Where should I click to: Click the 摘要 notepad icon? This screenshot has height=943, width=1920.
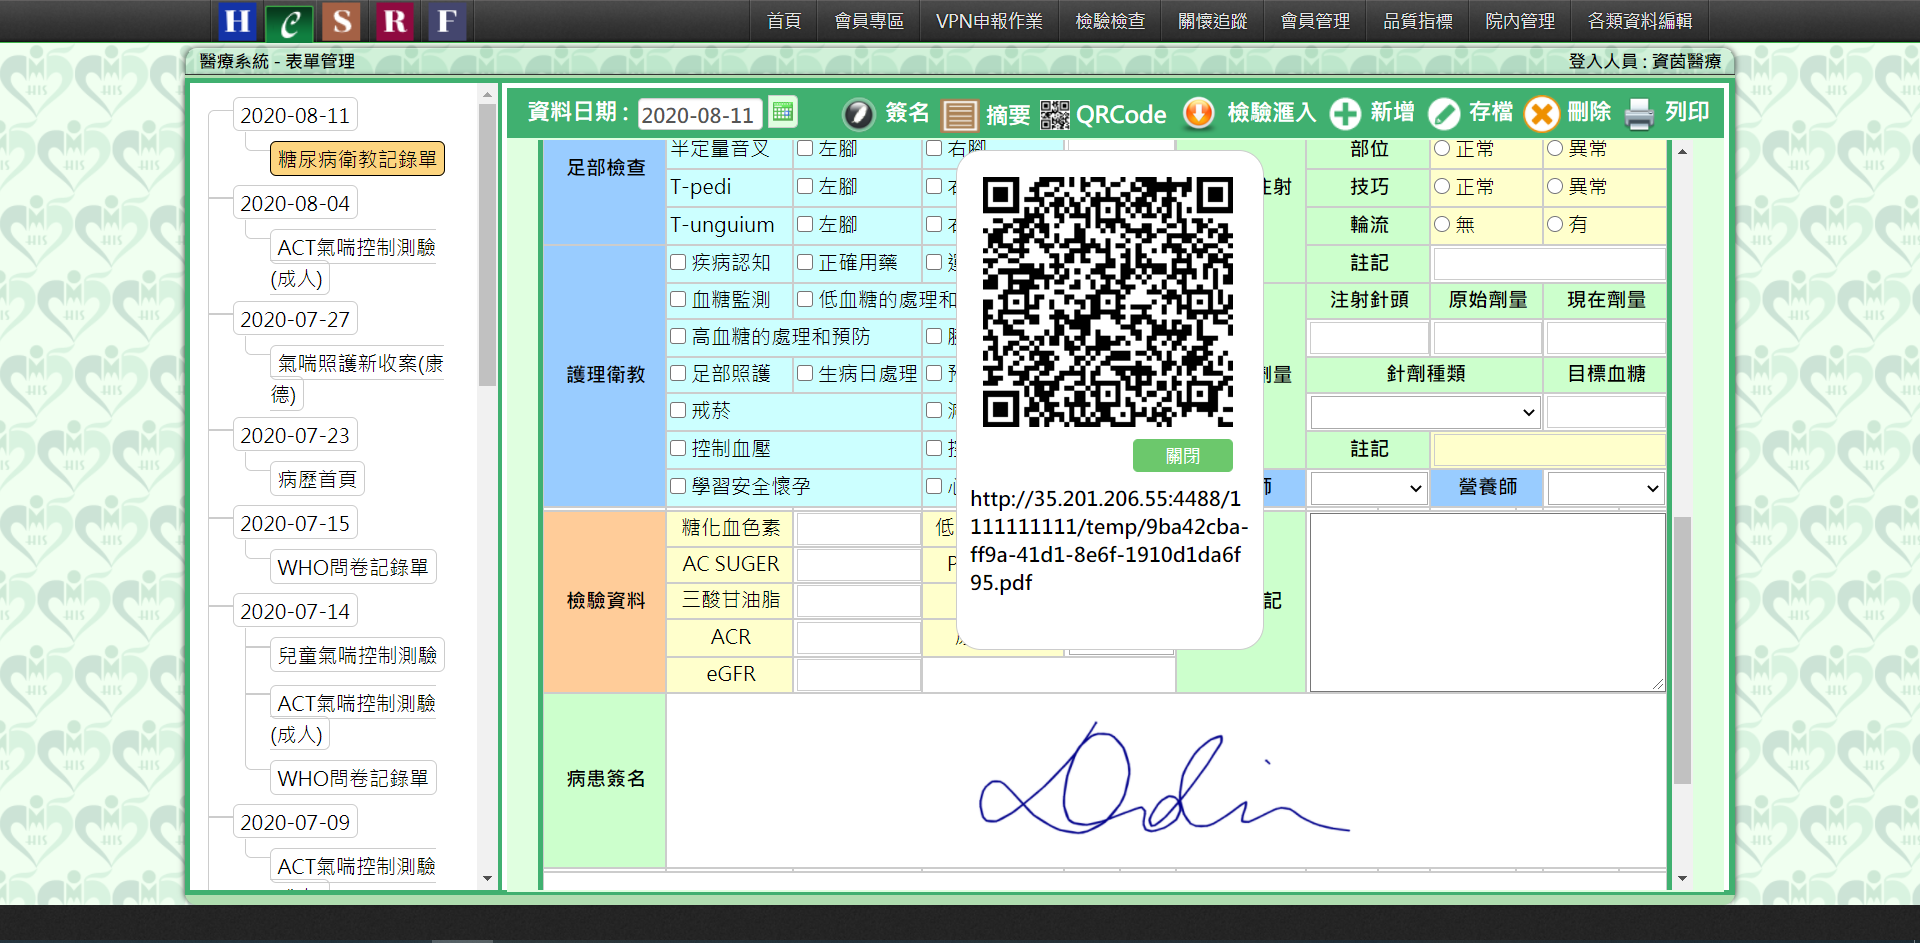tap(959, 115)
